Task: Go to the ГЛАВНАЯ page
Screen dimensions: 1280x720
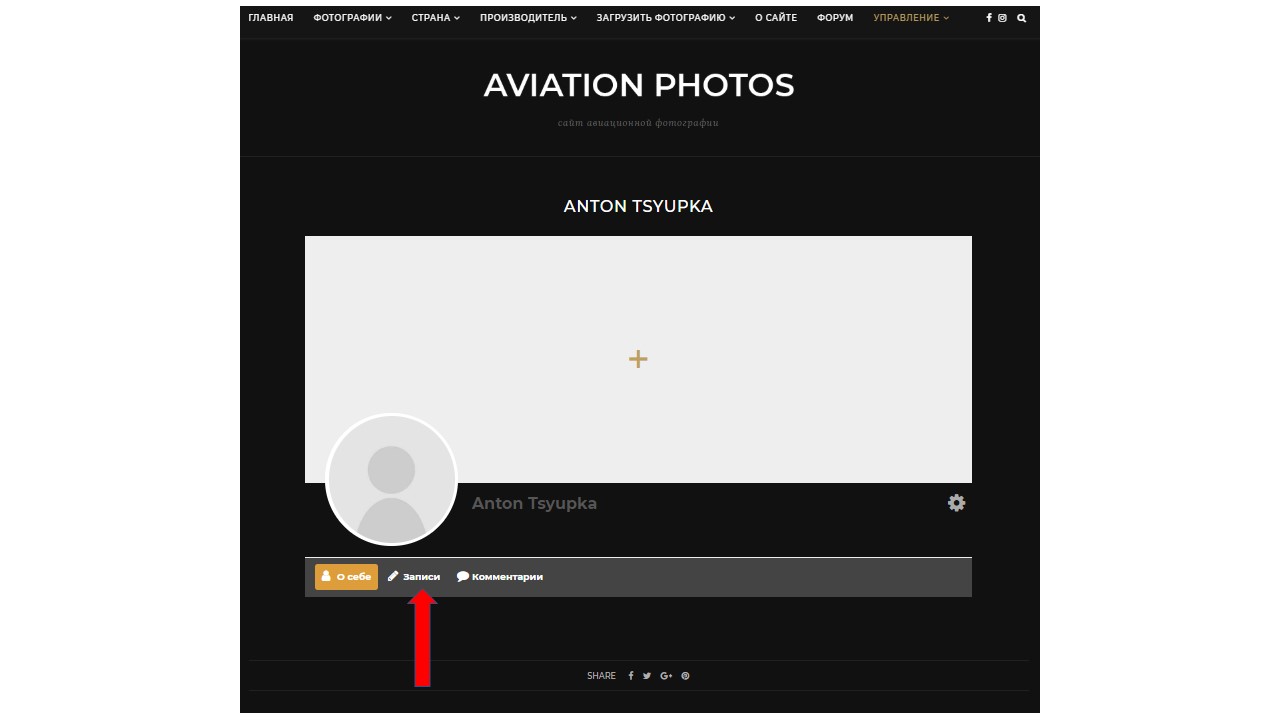Action: 271,18
